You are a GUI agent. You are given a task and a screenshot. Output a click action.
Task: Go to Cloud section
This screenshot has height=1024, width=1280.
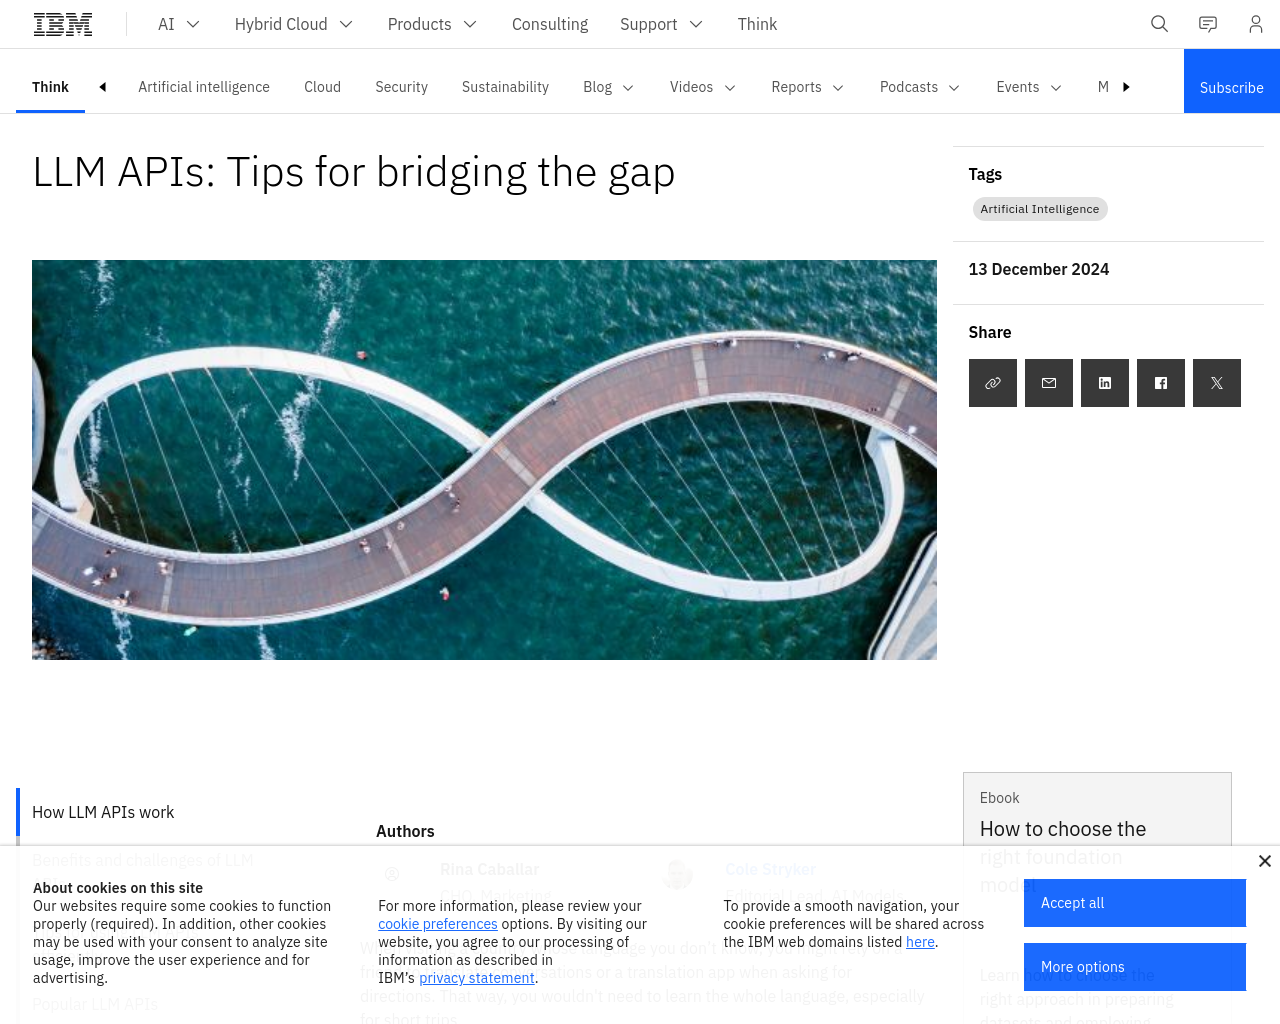point(322,87)
